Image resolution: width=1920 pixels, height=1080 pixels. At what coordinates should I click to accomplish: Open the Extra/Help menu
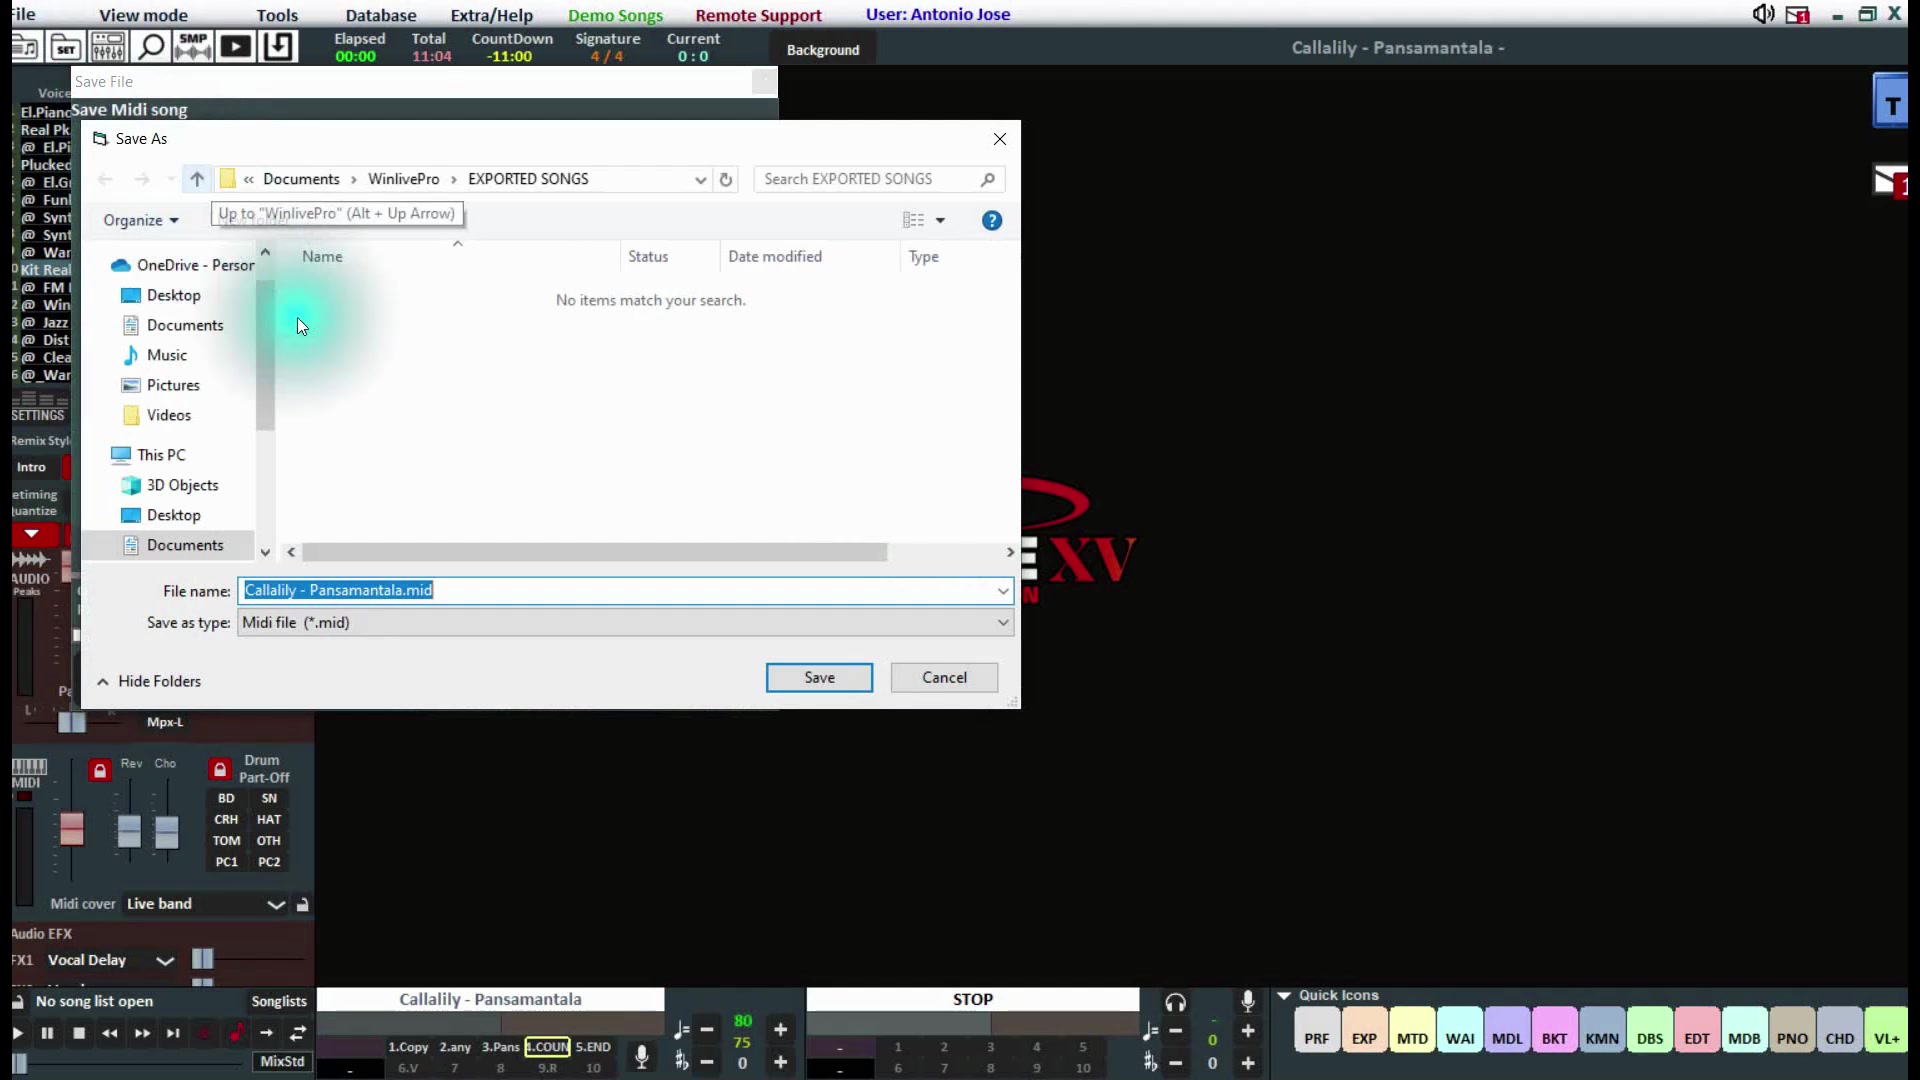(x=492, y=15)
